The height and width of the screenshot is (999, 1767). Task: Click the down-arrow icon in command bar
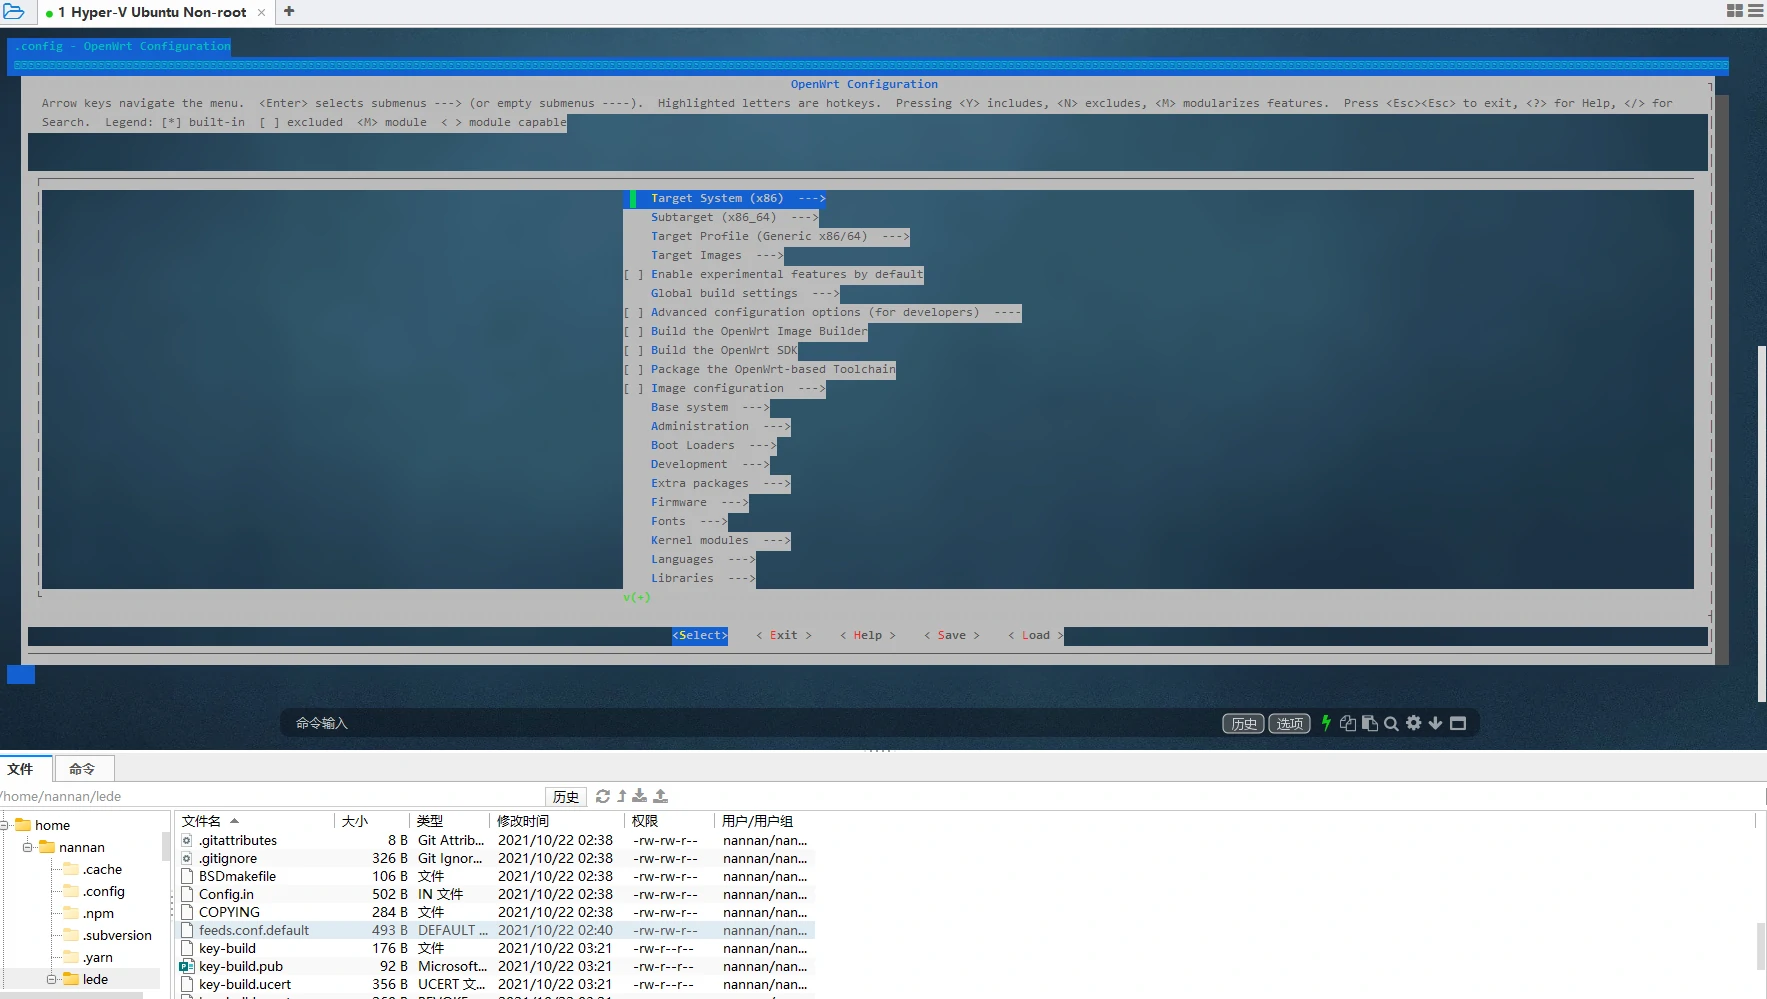(x=1435, y=723)
